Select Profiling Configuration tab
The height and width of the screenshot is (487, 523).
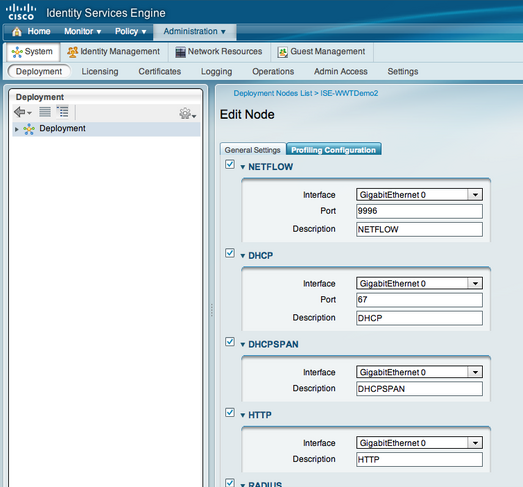(x=334, y=150)
